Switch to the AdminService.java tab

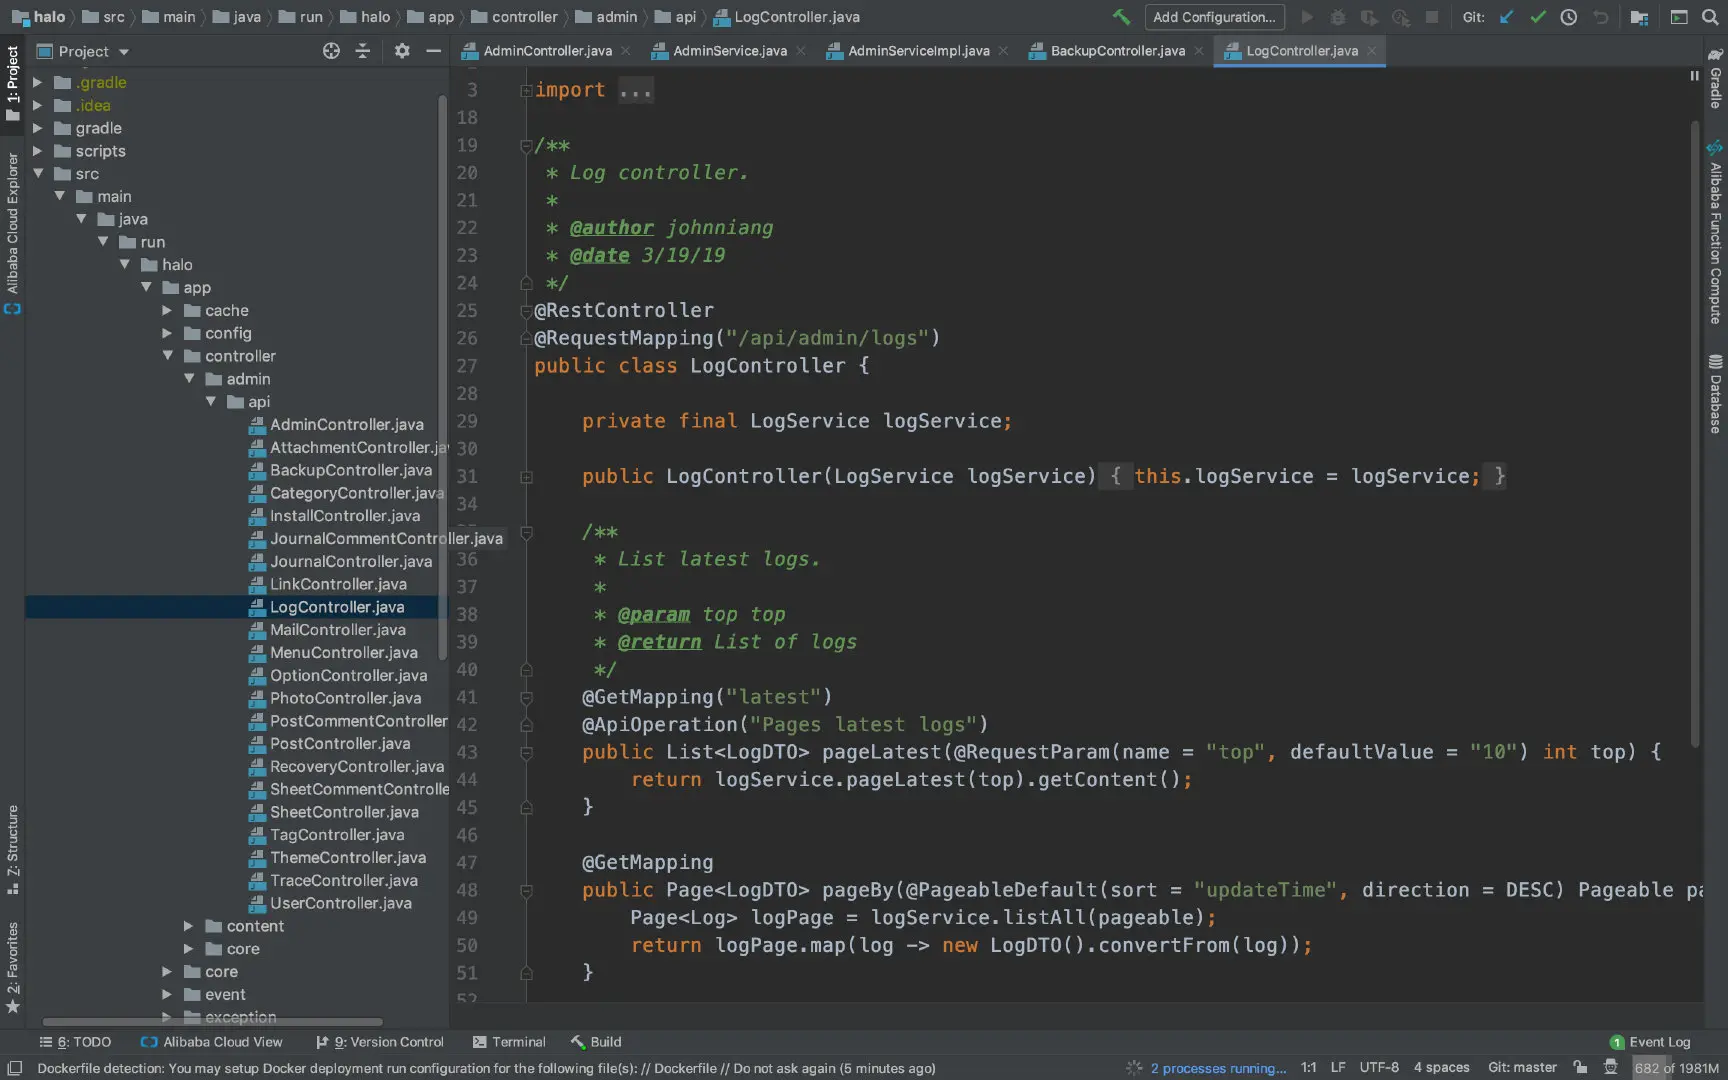click(729, 51)
